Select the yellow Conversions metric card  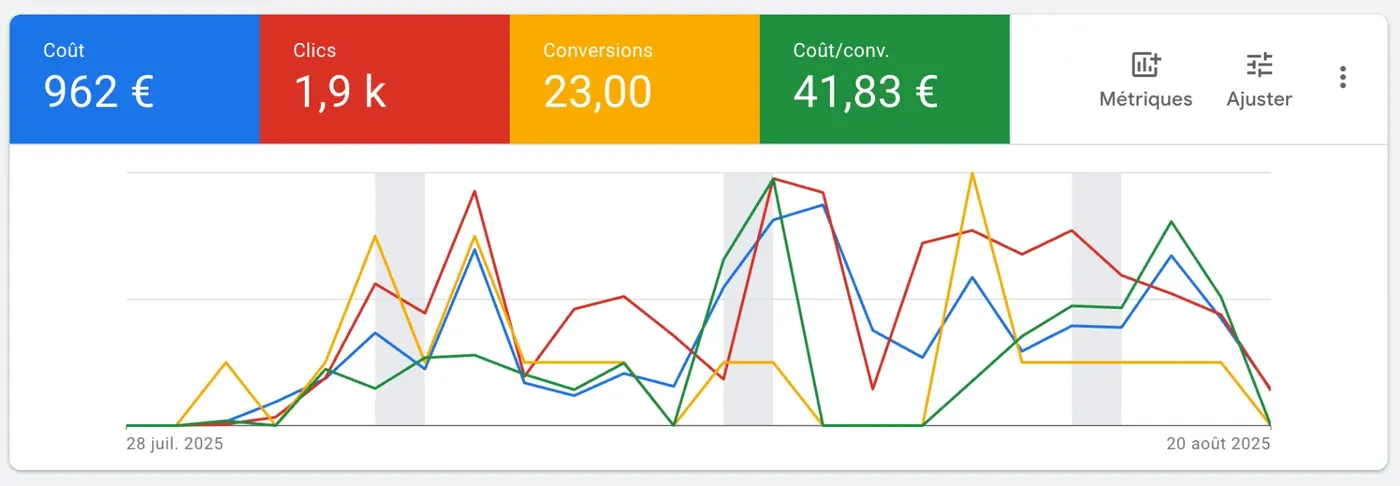click(x=635, y=79)
